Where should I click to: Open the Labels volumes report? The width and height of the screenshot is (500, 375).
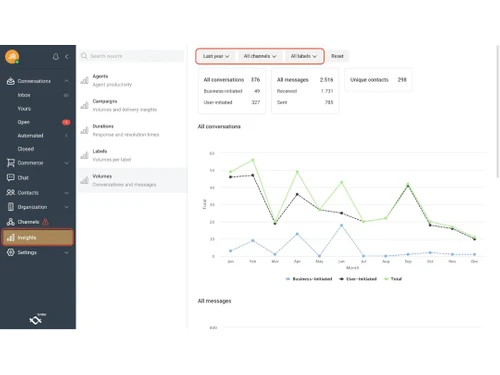(132, 156)
